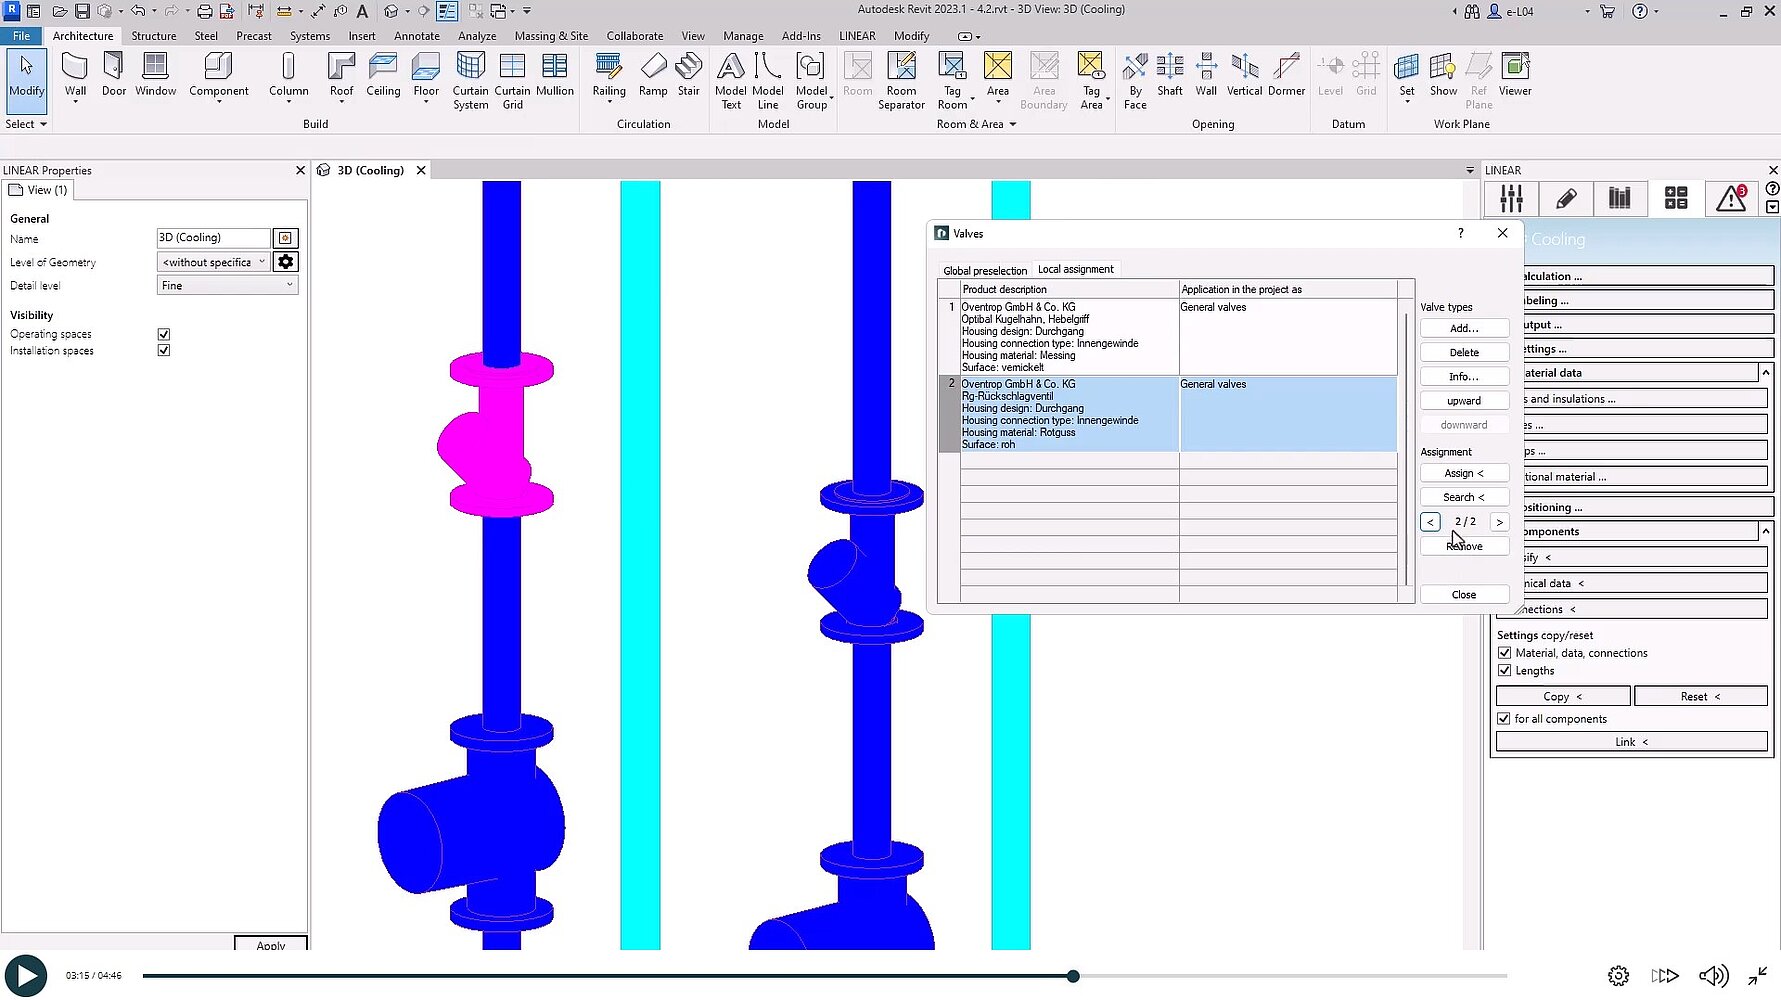Select the Railing tool icon
Viewport: 1781px width, 1000px height.
pyautogui.click(x=608, y=76)
